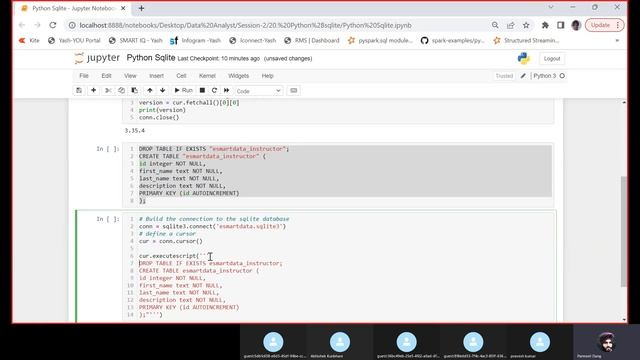
Task: Click the Trusted notebook indicator
Action: pyautogui.click(x=504, y=76)
